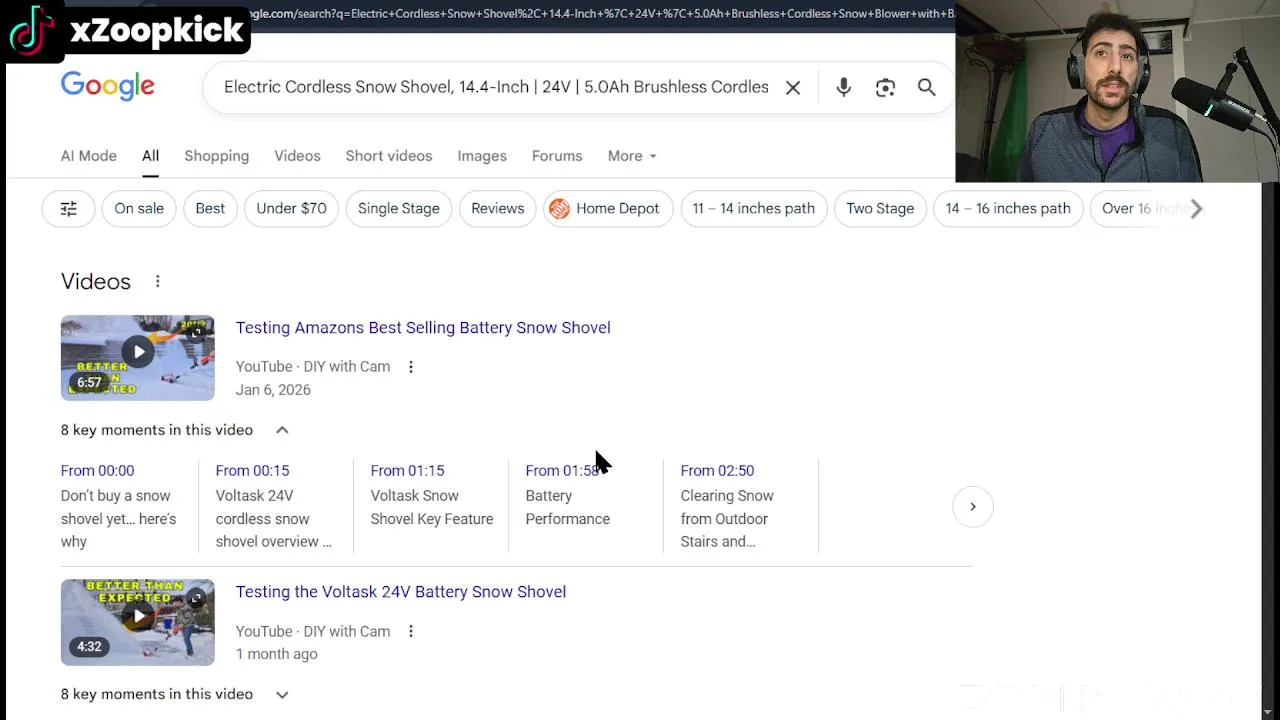Switch to Images tab

pyautogui.click(x=482, y=156)
